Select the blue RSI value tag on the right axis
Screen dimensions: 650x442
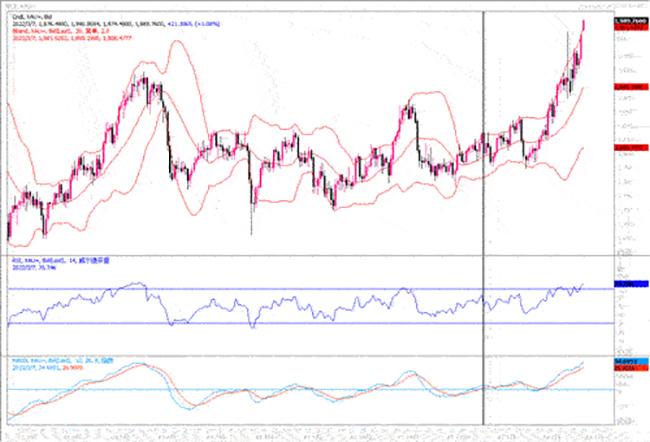click(628, 286)
